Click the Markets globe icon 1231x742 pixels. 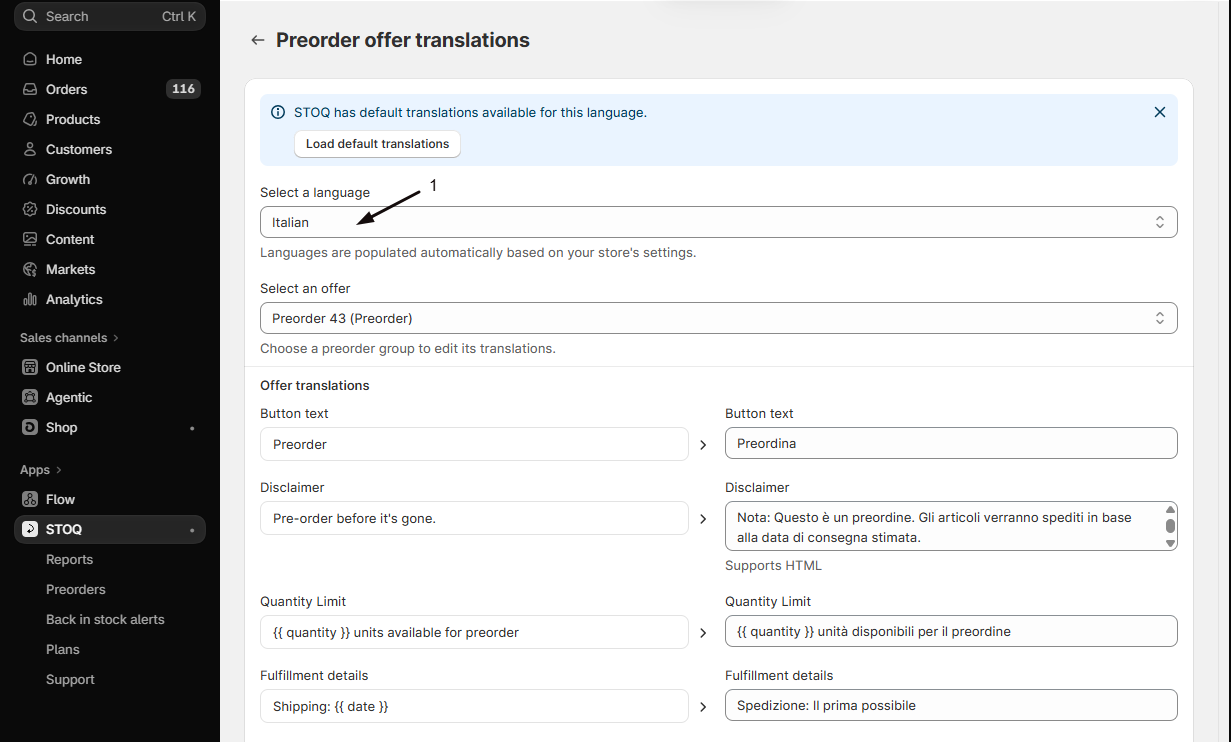coord(30,269)
